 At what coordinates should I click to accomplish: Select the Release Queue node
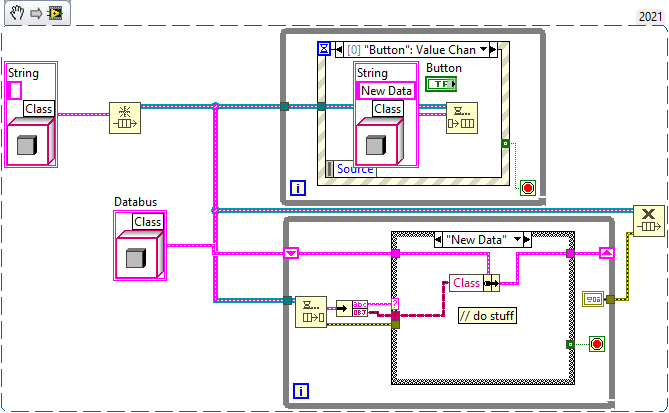pos(649,221)
